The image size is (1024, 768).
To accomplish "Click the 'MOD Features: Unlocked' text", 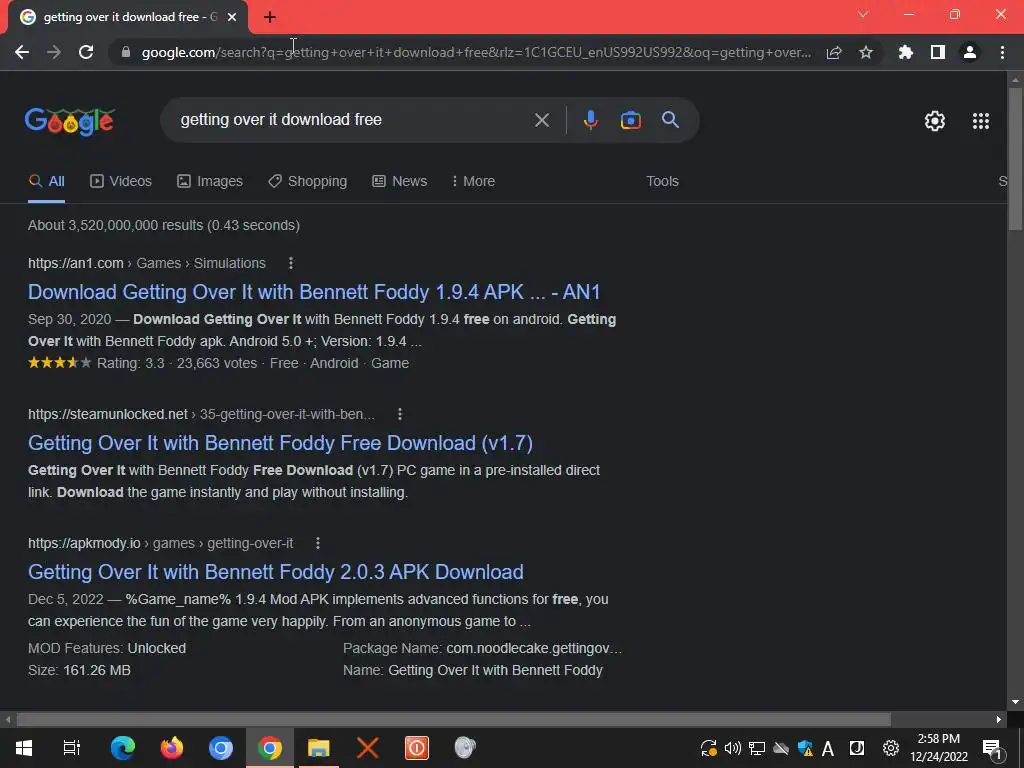I will (107, 648).
